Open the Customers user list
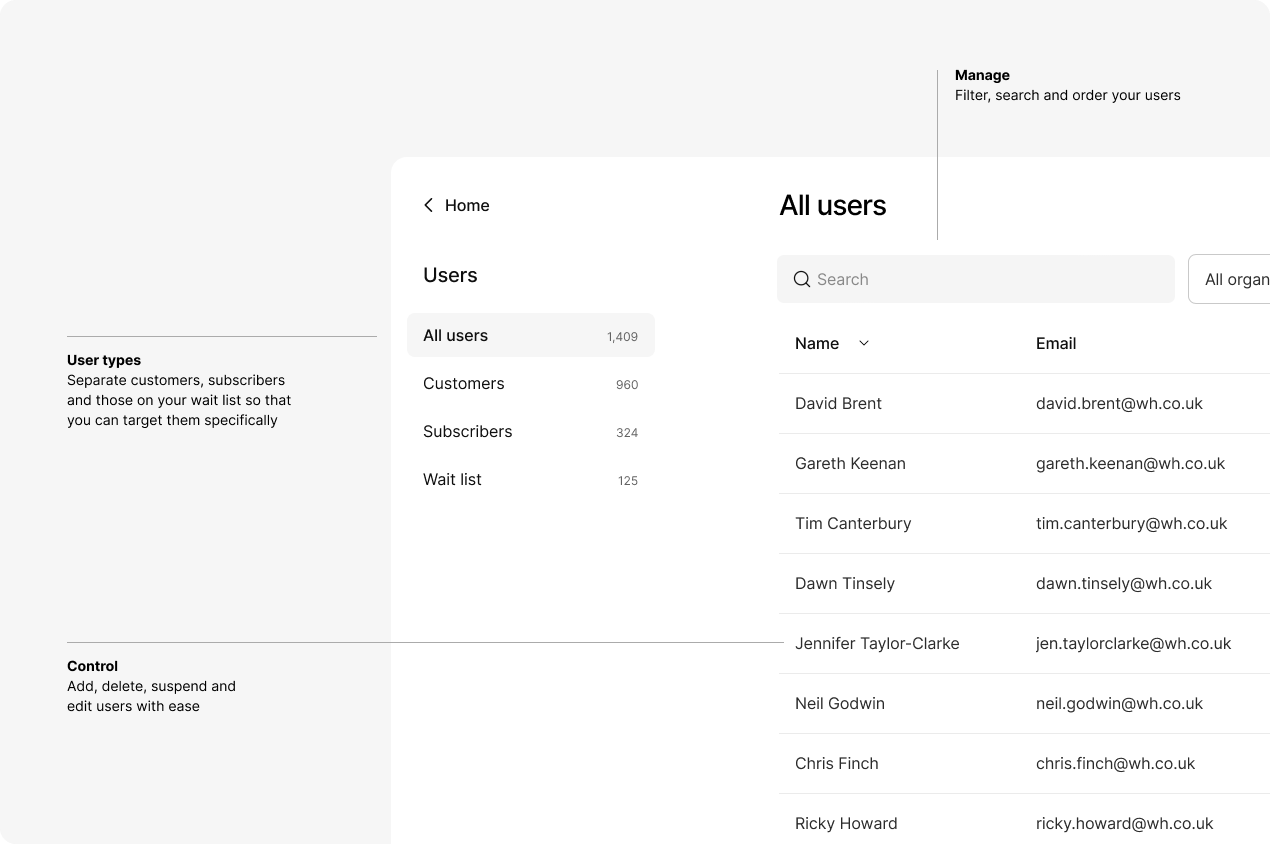Image resolution: width=1270 pixels, height=844 pixels. click(x=530, y=384)
